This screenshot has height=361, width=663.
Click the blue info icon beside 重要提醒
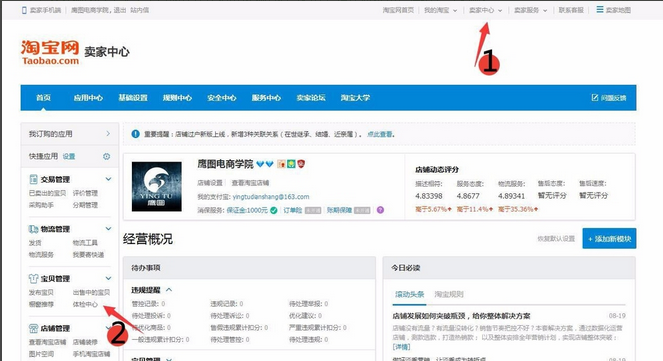click(135, 134)
